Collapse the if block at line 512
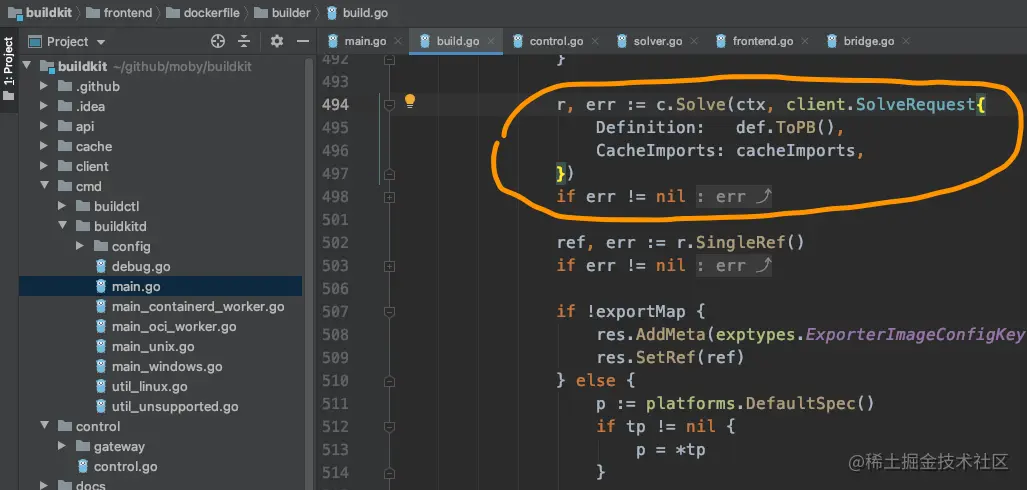 (x=389, y=426)
